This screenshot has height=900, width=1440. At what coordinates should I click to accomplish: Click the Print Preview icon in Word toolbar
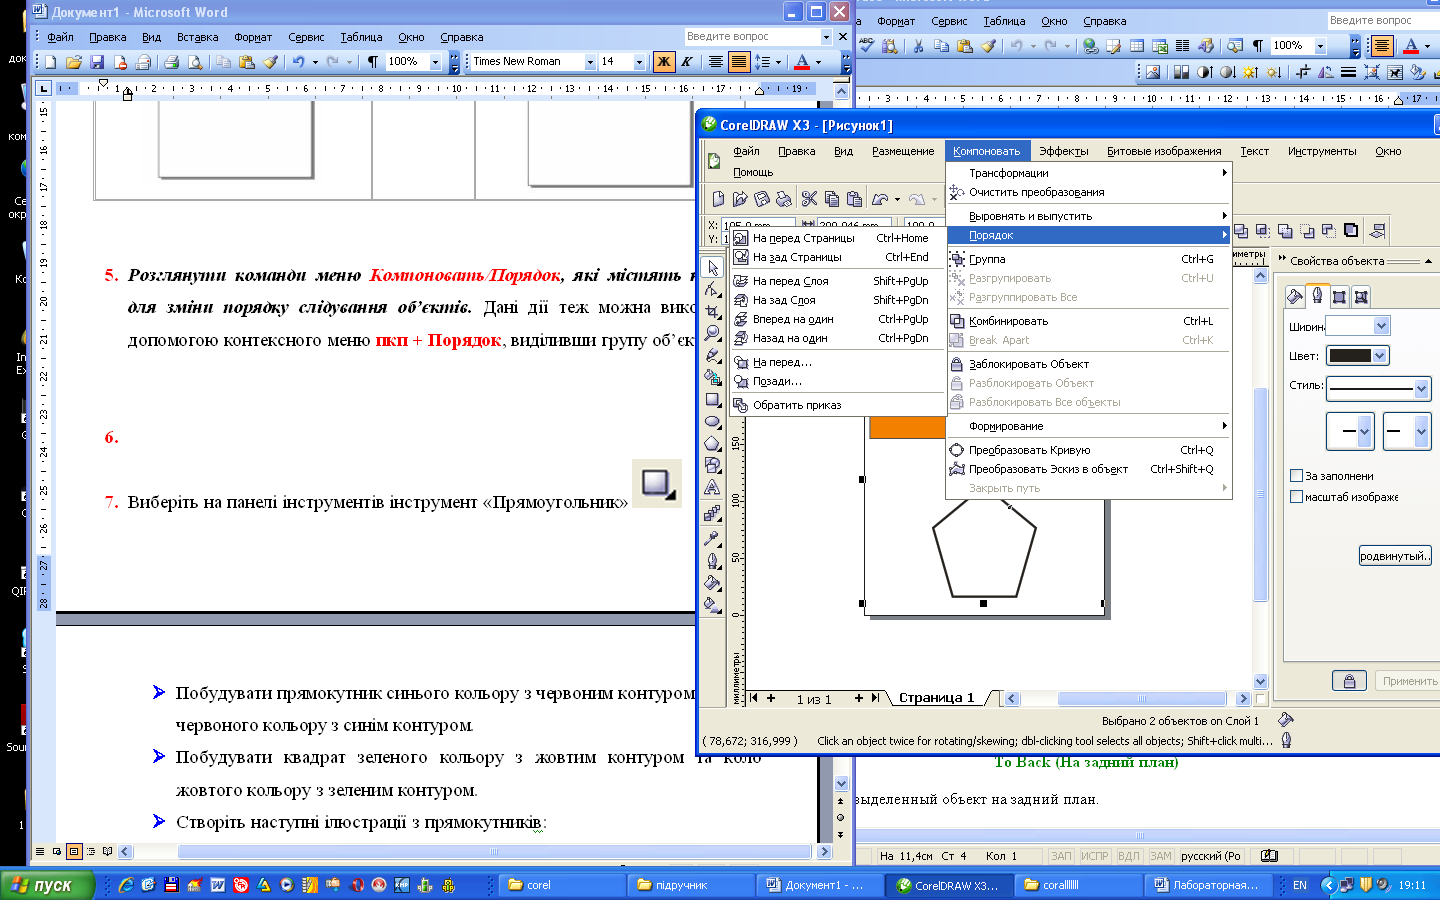[195, 62]
